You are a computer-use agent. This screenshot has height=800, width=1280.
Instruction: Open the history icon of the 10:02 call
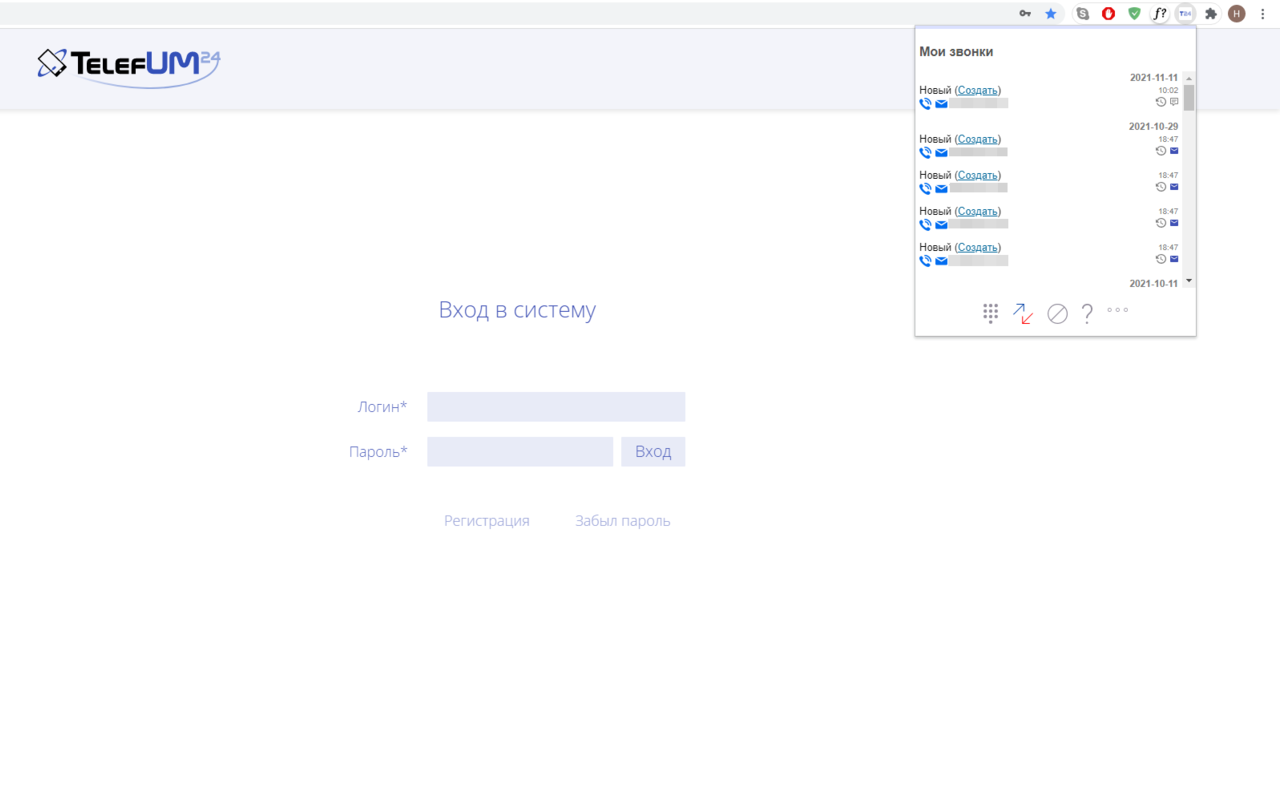click(1161, 102)
